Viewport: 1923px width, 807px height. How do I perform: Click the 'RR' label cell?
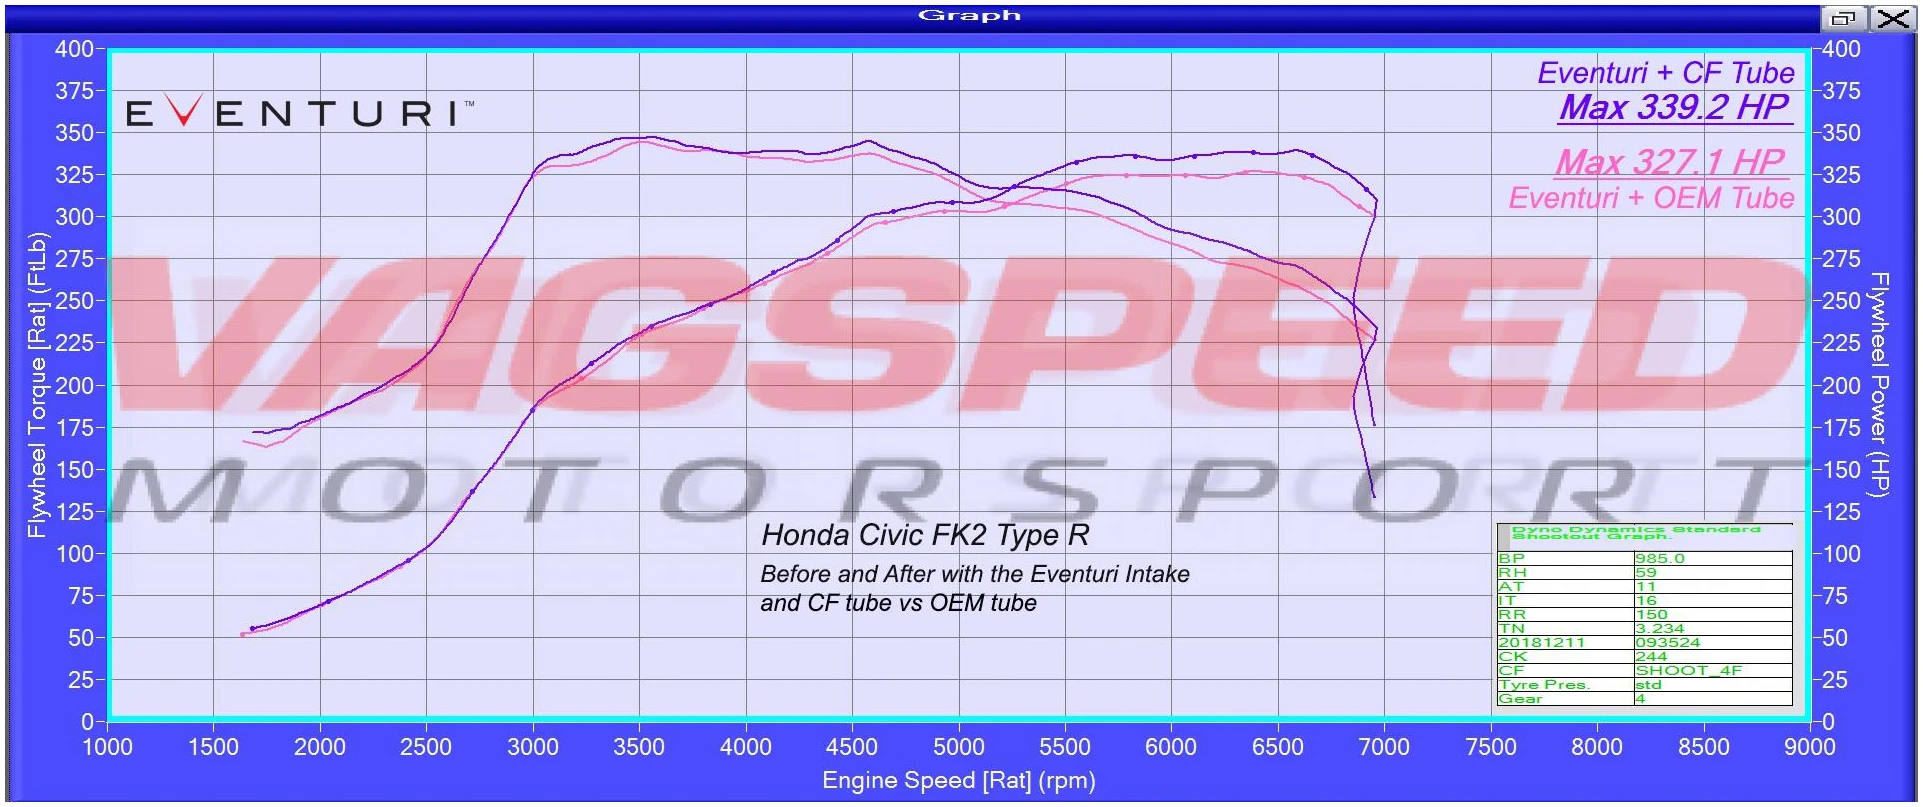(1565, 615)
